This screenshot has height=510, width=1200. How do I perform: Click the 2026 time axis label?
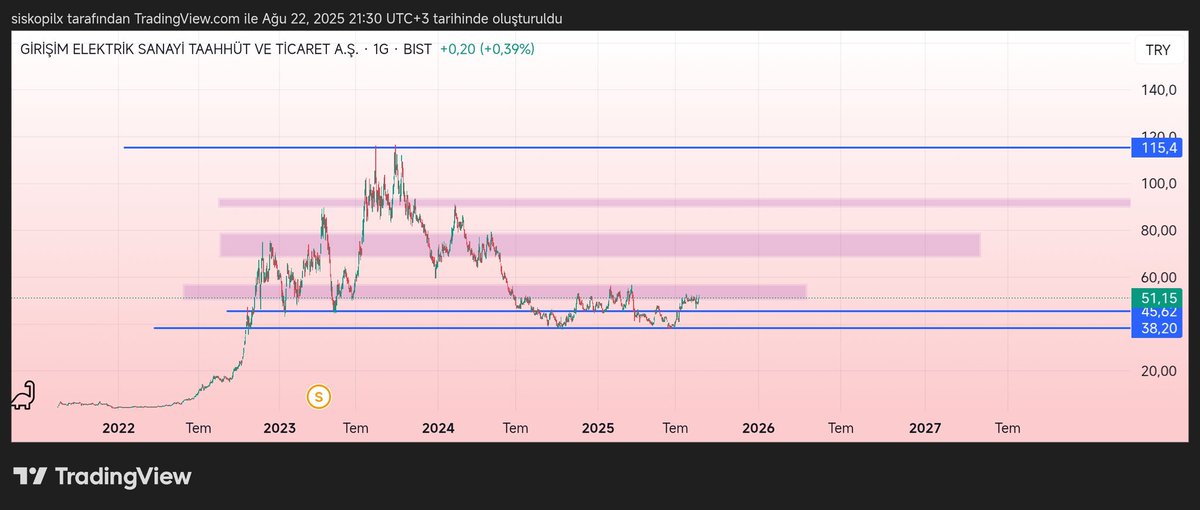[759, 428]
